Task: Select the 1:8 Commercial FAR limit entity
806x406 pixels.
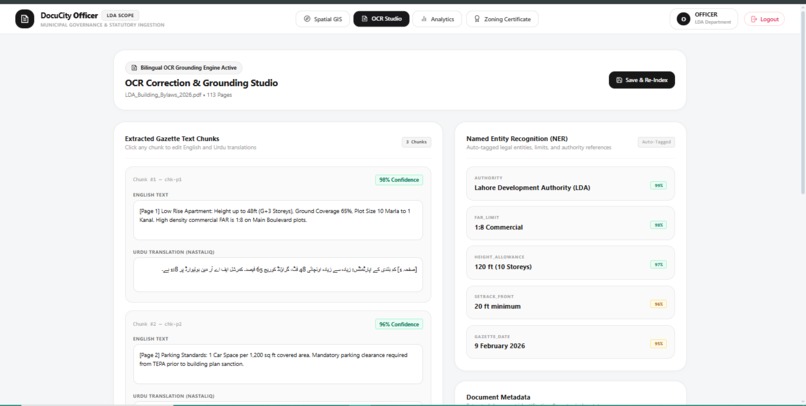Action: click(570, 223)
